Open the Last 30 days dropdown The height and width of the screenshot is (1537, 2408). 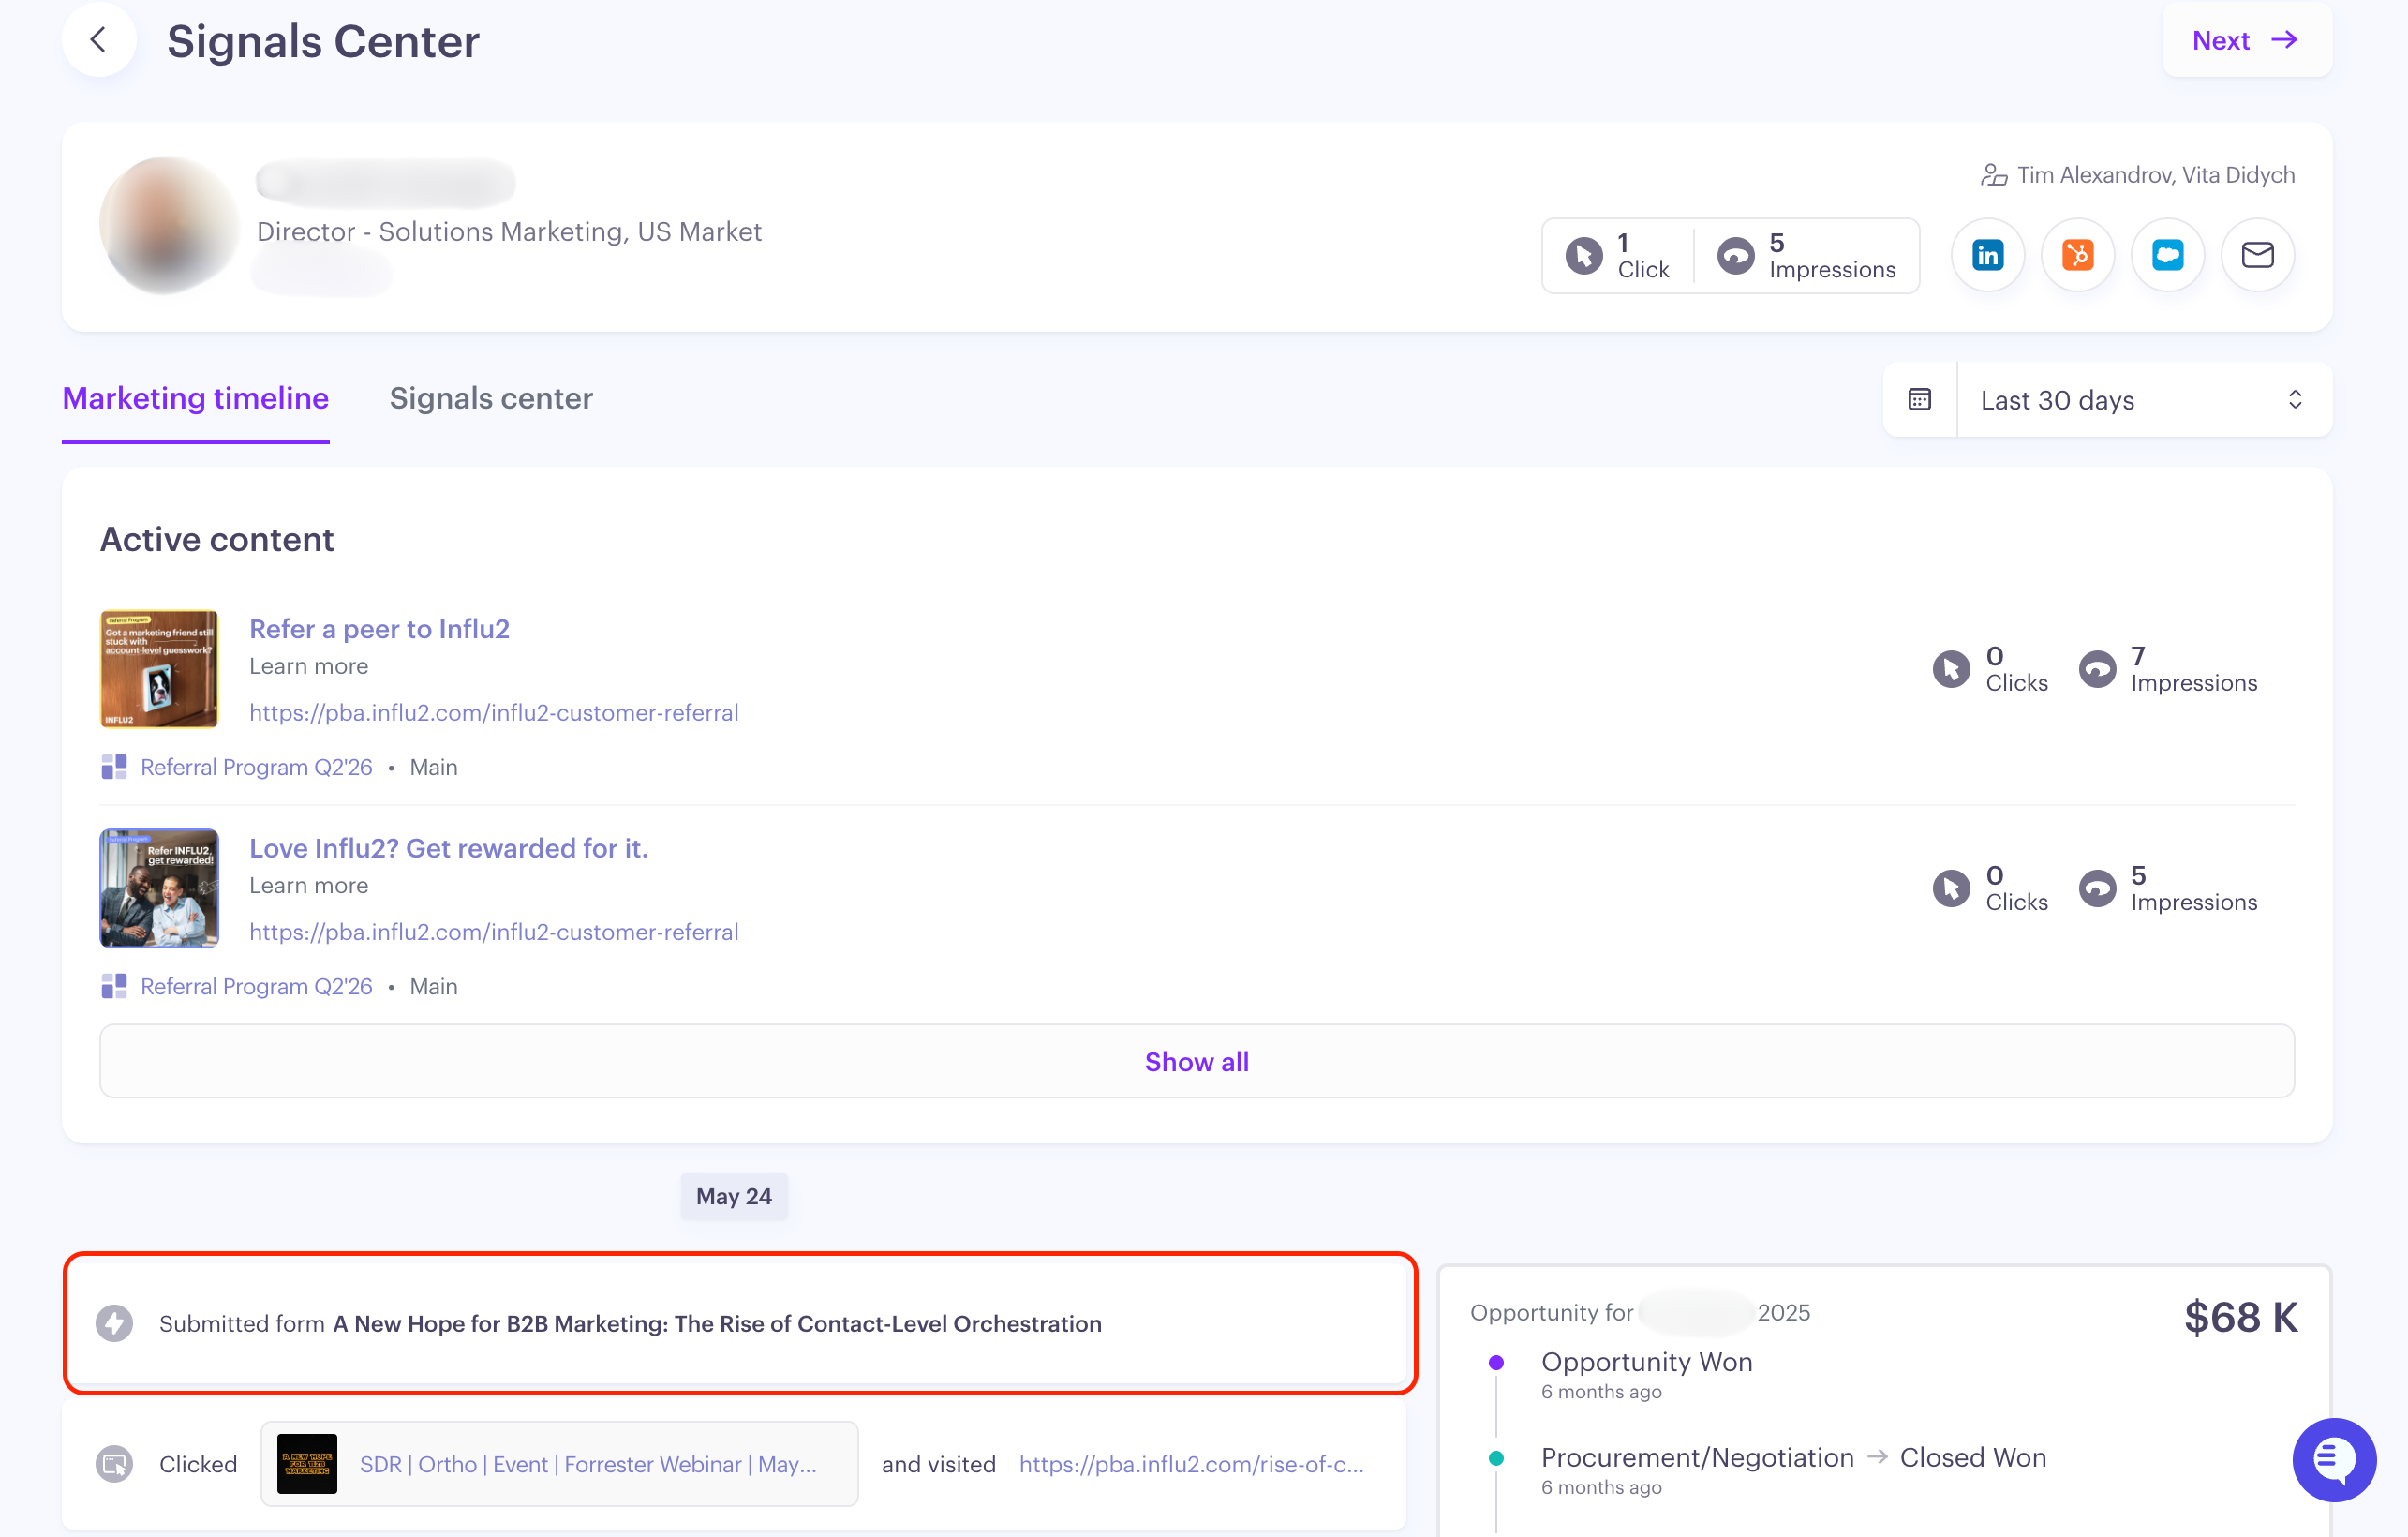(x=2143, y=400)
